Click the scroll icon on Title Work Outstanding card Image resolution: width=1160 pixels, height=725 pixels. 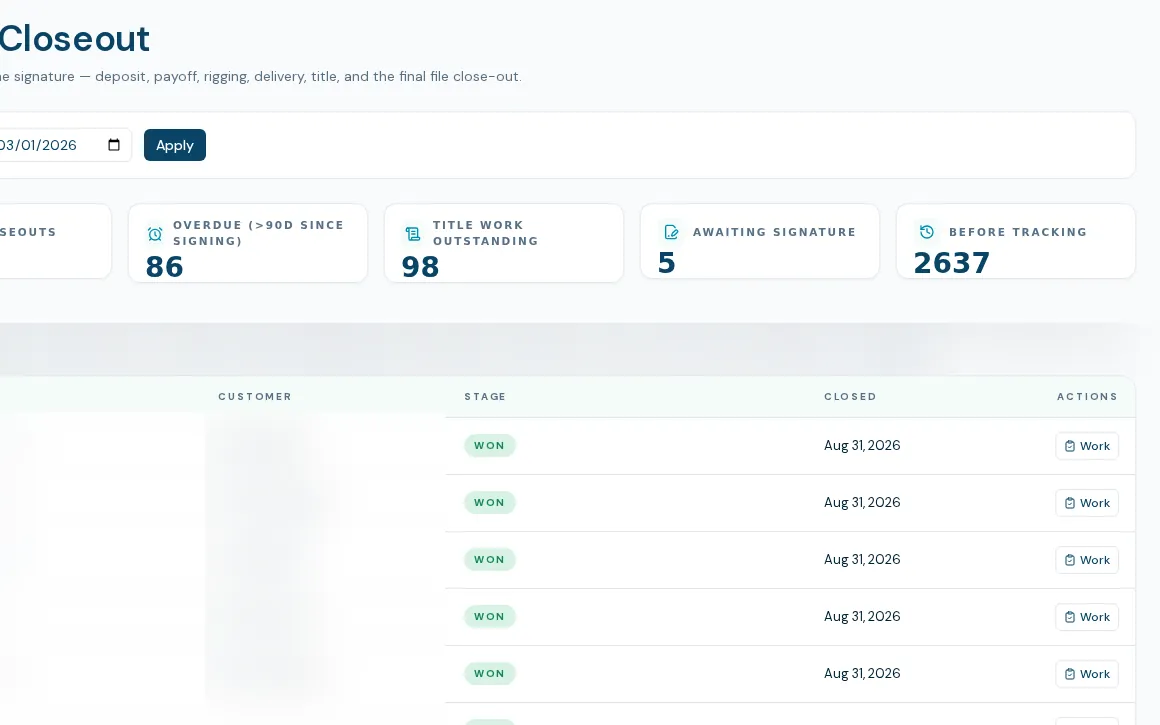click(x=413, y=234)
